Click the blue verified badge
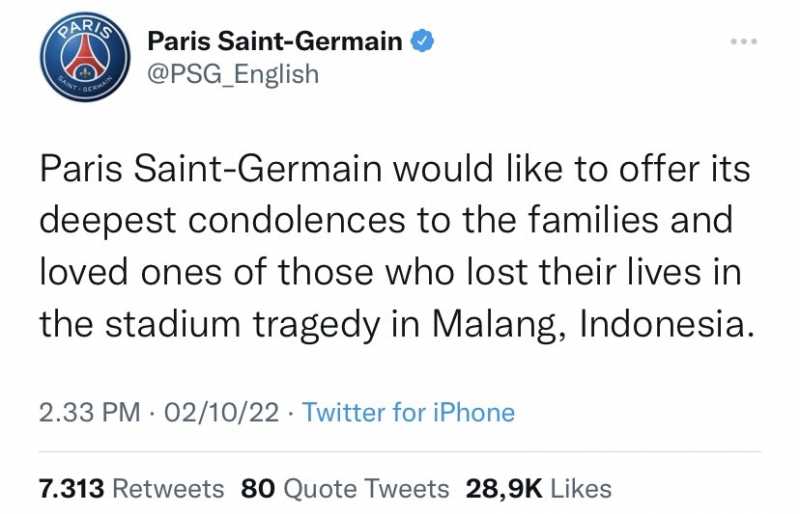Image resolution: width=800 pixels, height=514 pixels. pyautogui.click(x=422, y=41)
